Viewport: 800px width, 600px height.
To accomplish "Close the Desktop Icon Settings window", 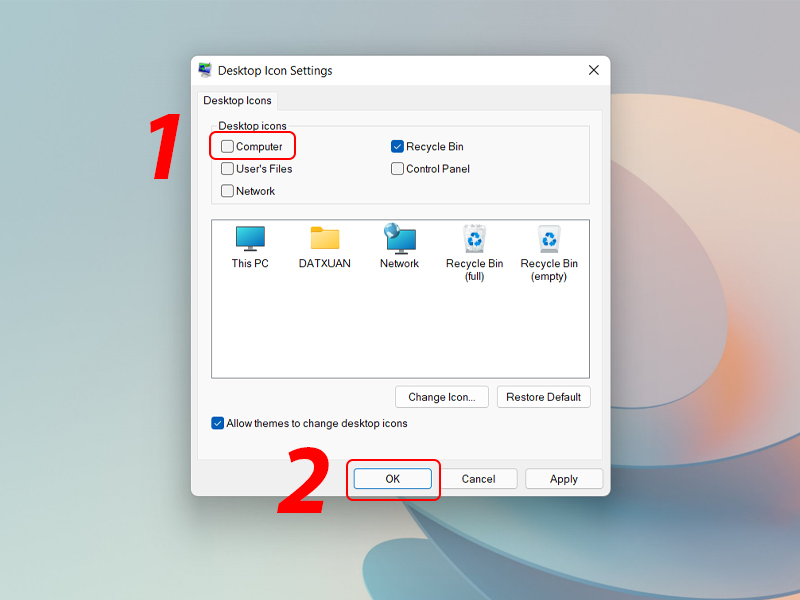I will 593,70.
